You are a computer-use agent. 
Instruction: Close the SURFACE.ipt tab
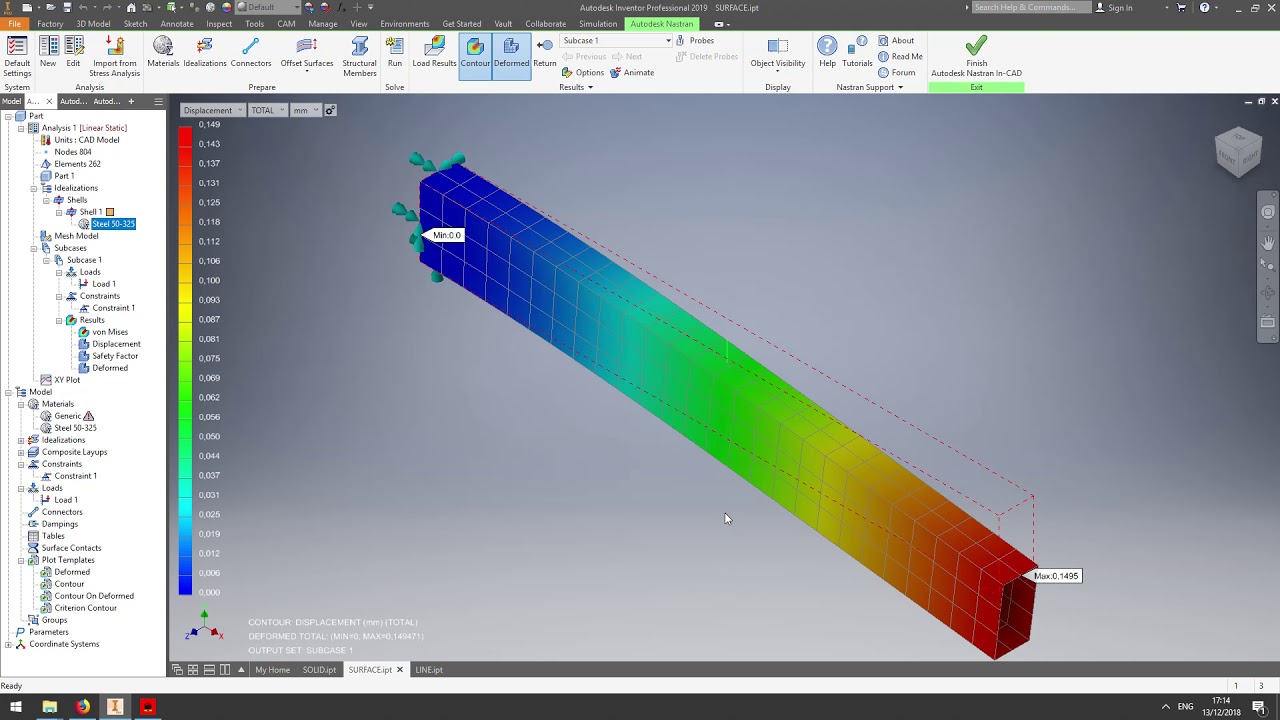(x=400, y=670)
